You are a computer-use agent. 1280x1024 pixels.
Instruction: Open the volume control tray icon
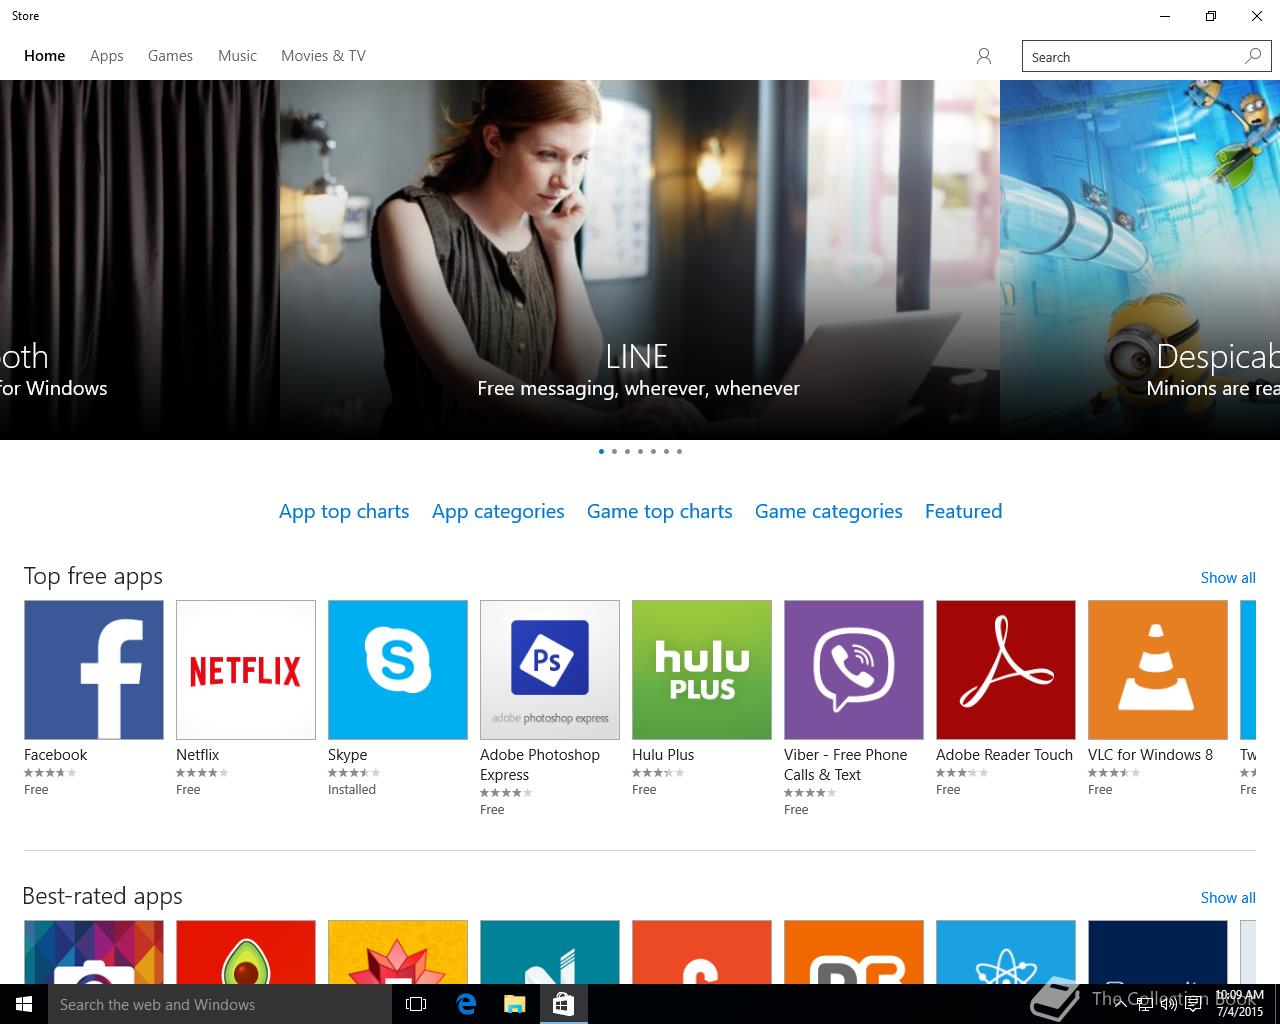coord(1168,1004)
